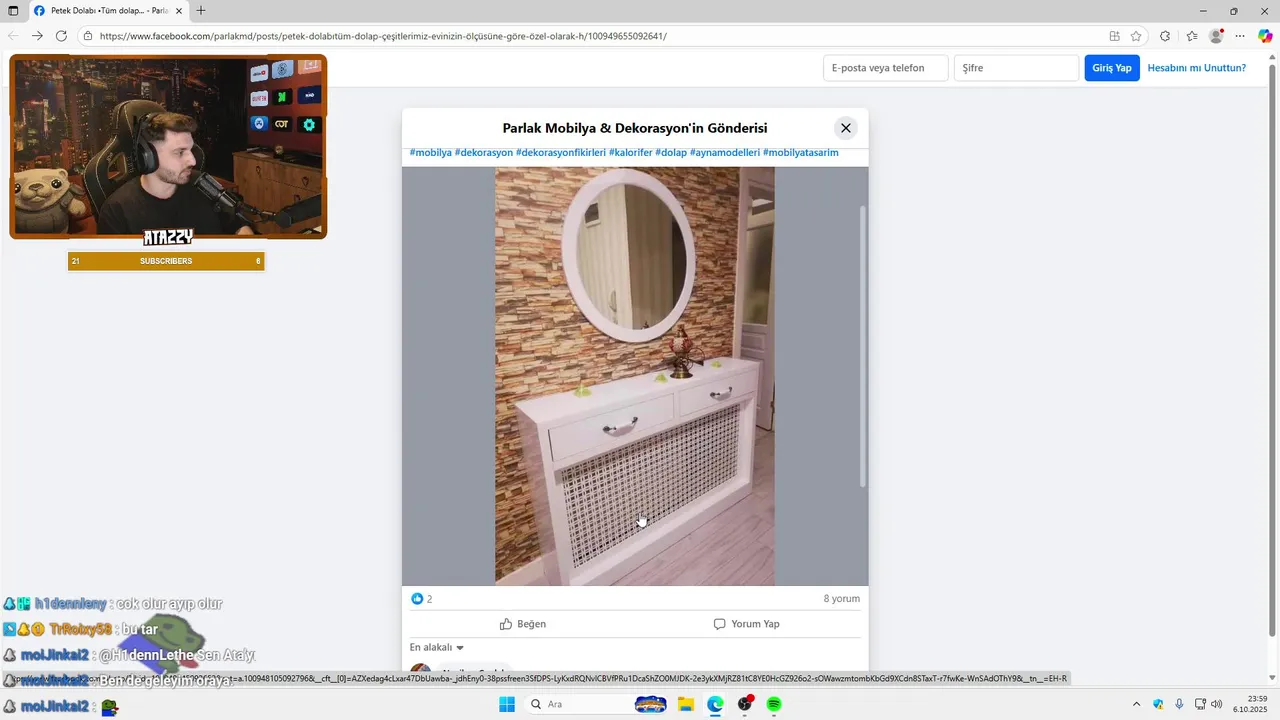Open the #dekorasyonfikirleri hashtag
This screenshot has width=1280, height=720.
coord(561,153)
